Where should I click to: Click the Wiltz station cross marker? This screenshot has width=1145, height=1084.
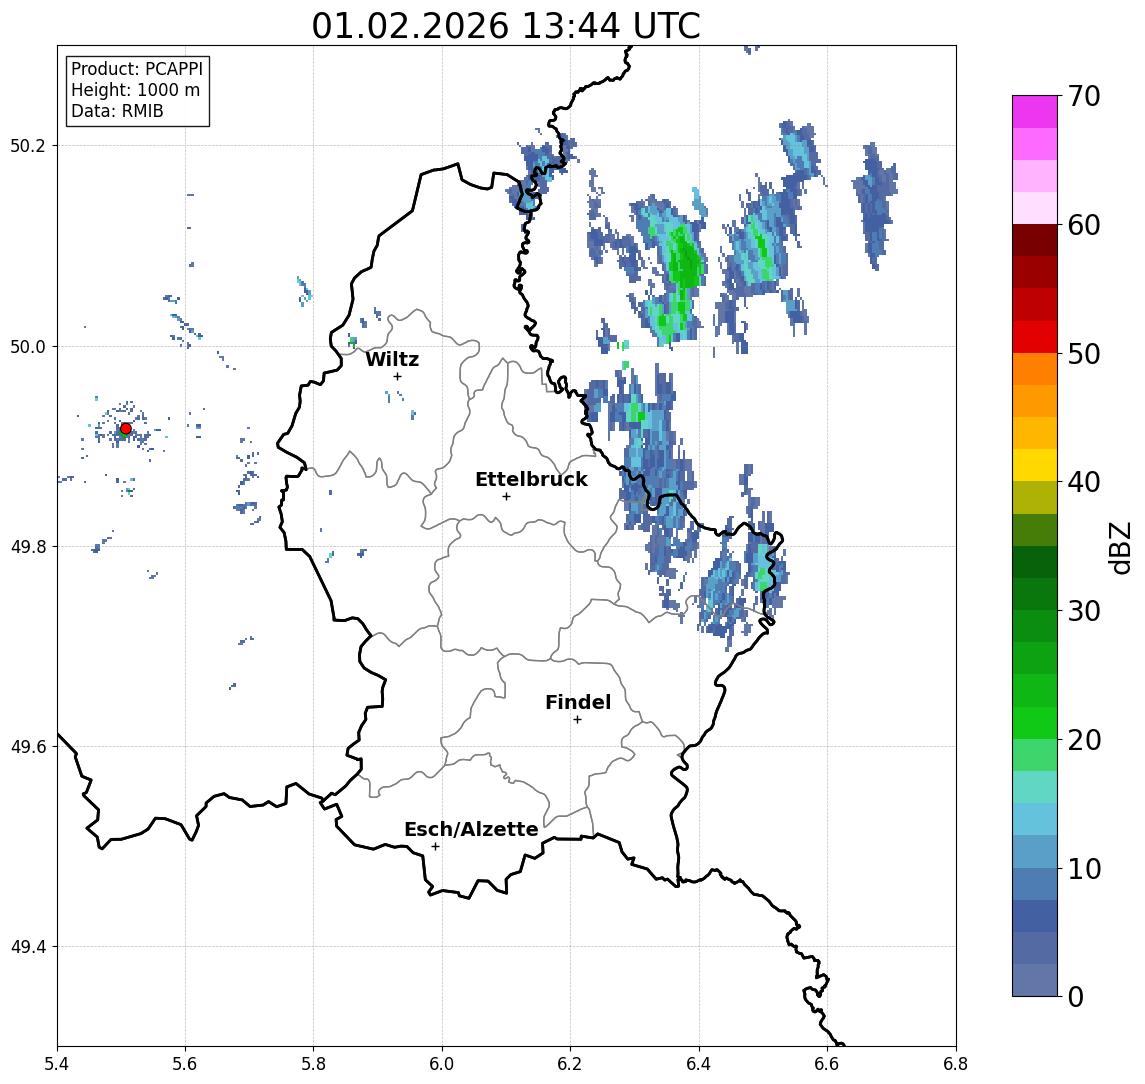(x=397, y=376)
